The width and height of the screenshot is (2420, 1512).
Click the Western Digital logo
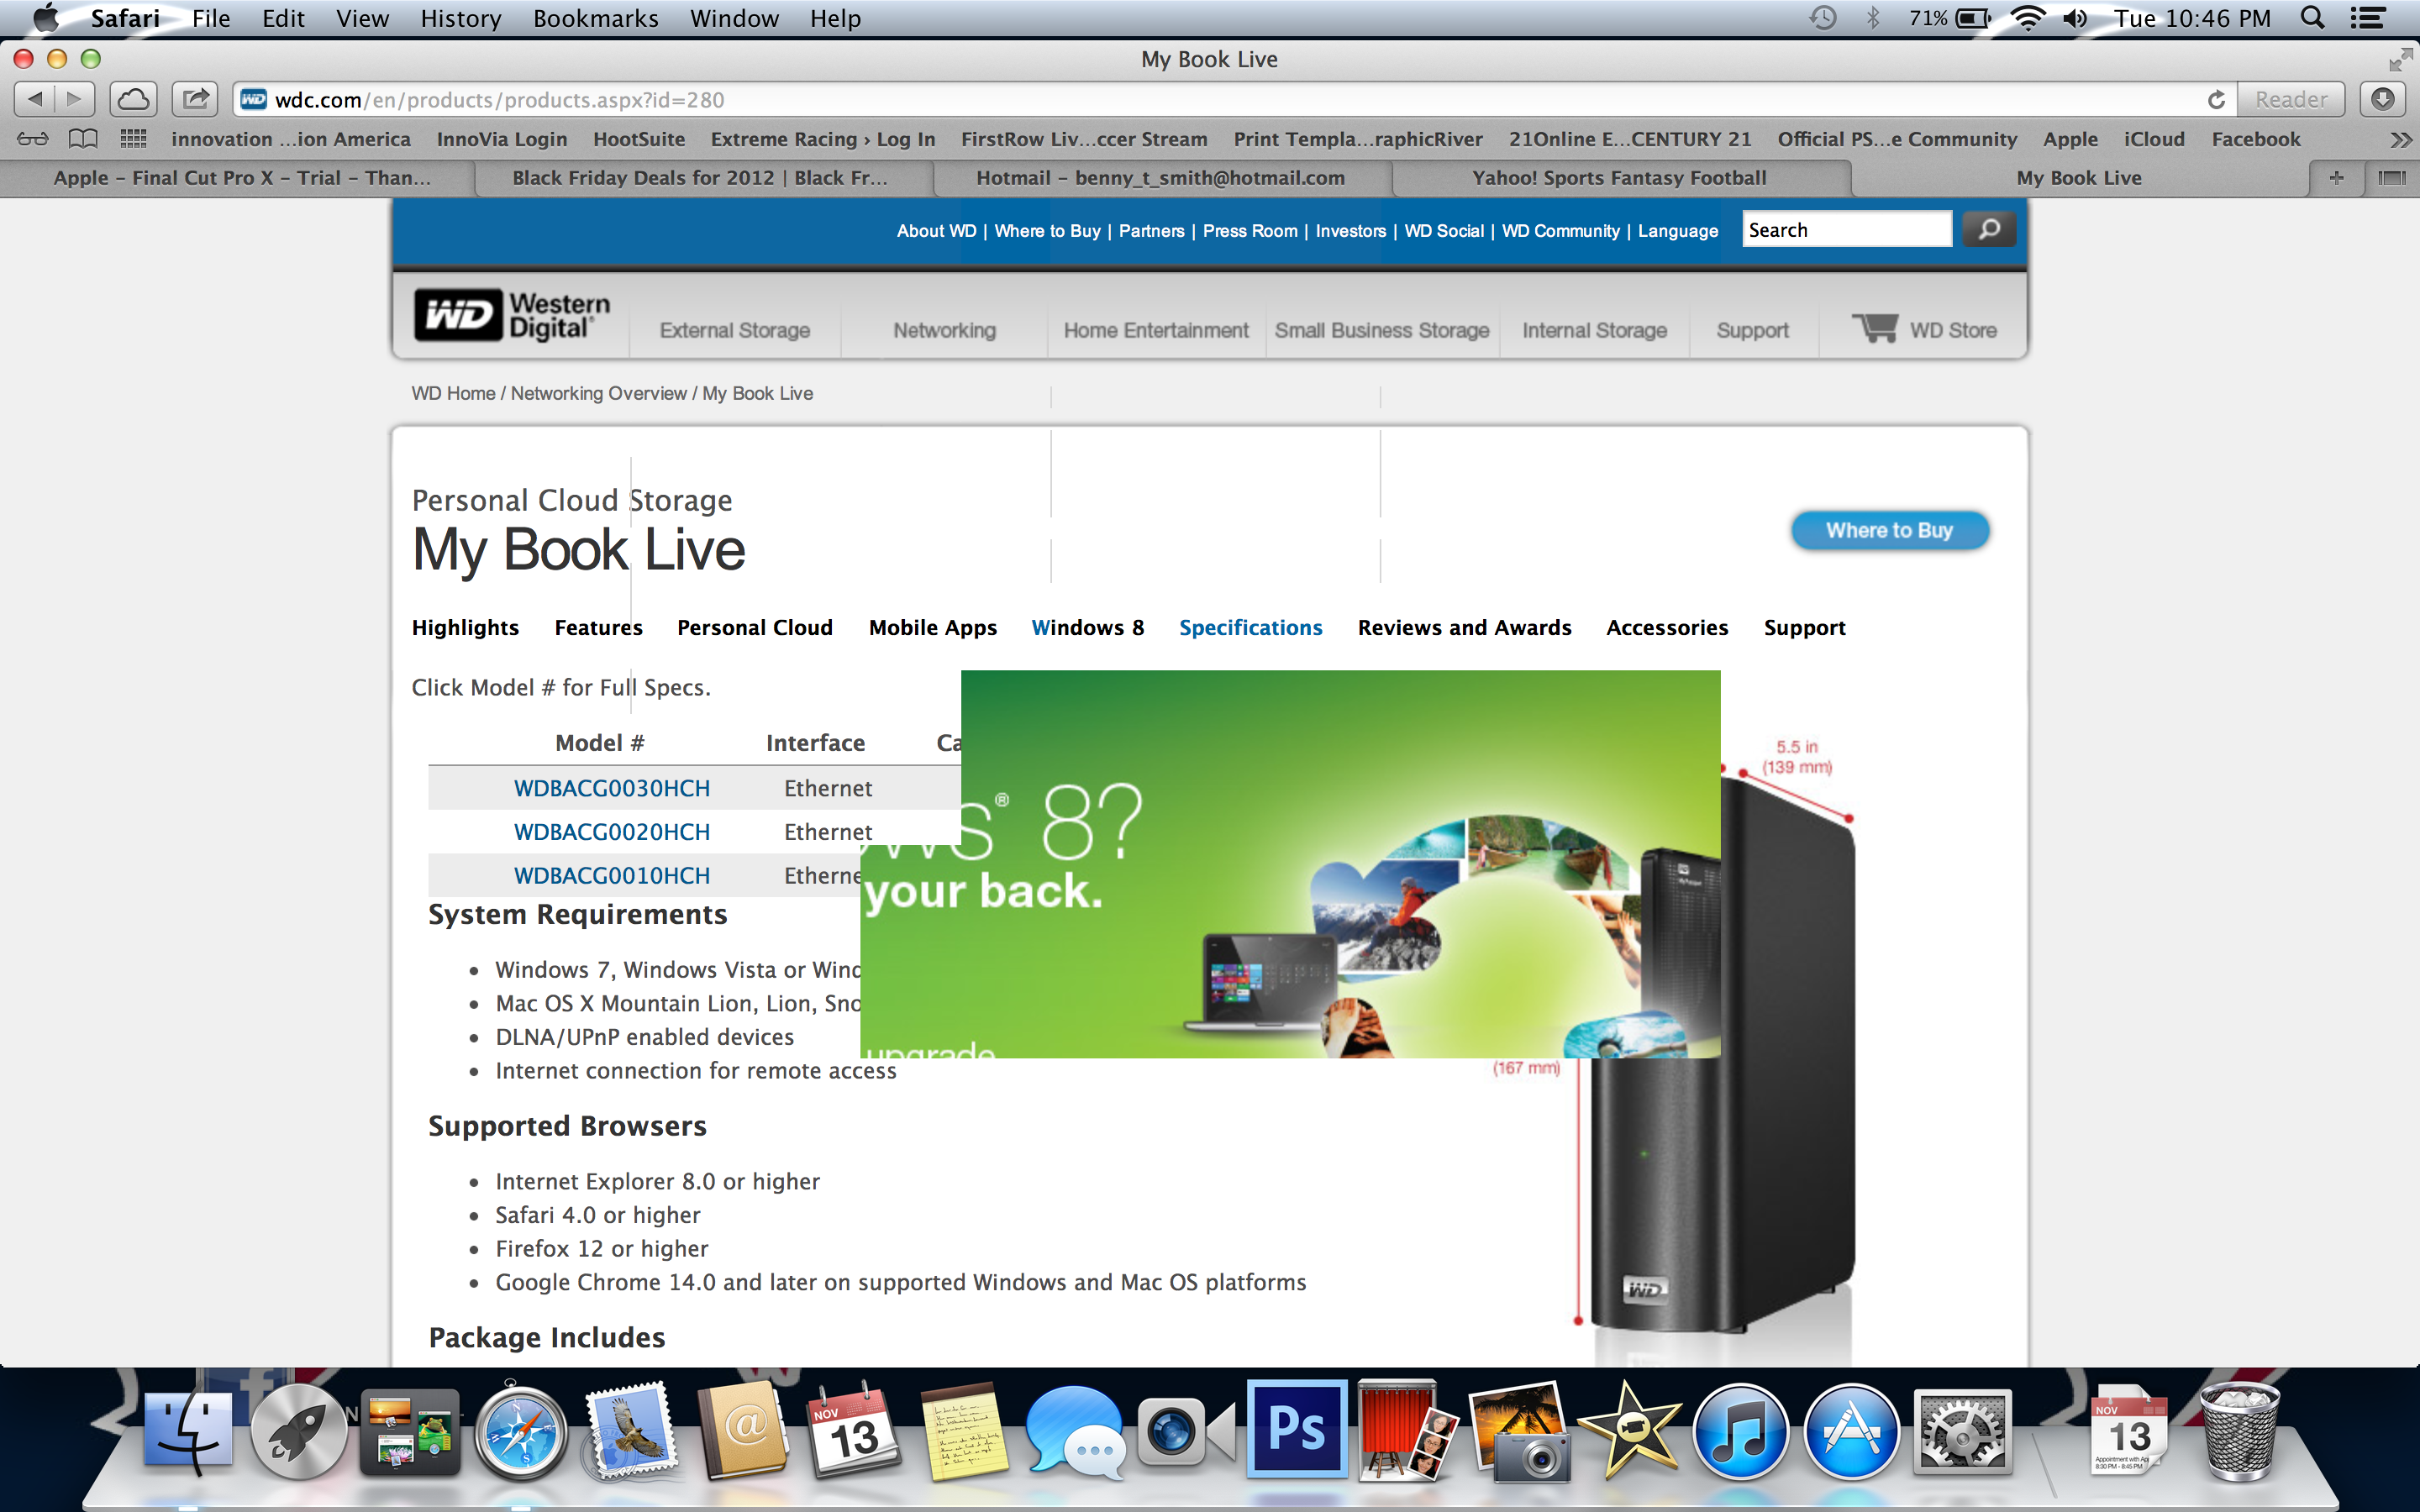pyautogui.click(x=512, y=315)
